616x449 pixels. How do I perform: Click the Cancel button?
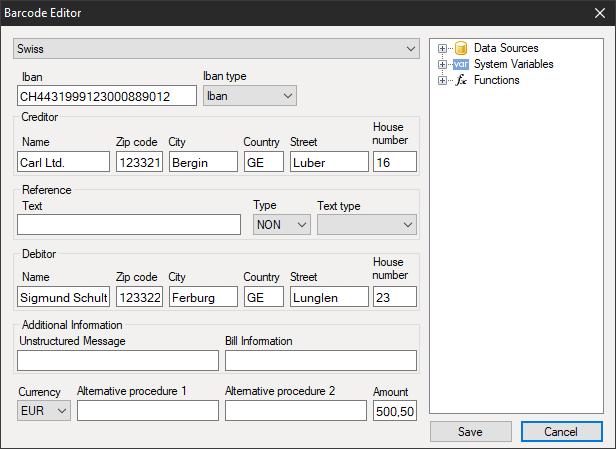click(x=561, y=432)
